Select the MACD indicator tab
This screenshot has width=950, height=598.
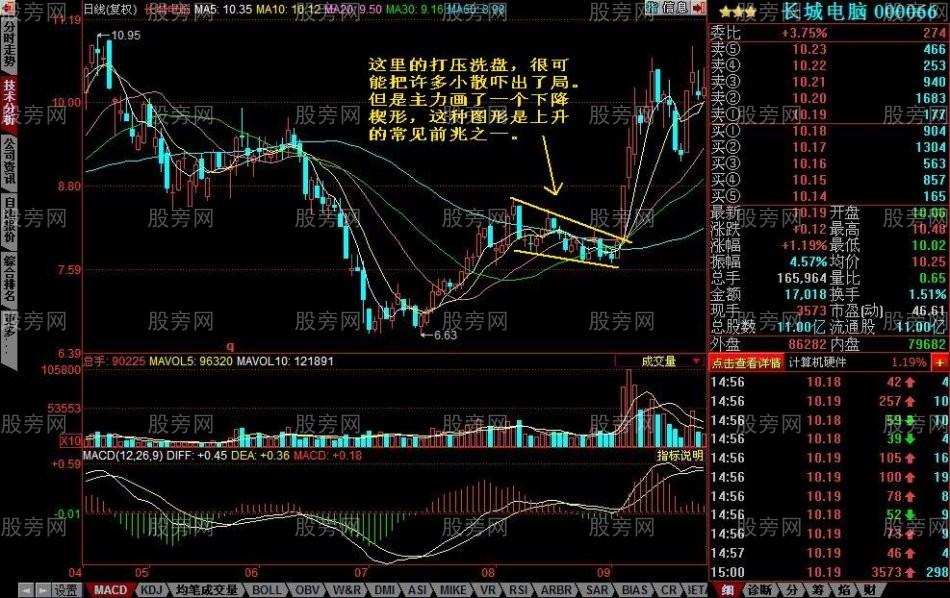coord(110,590)
